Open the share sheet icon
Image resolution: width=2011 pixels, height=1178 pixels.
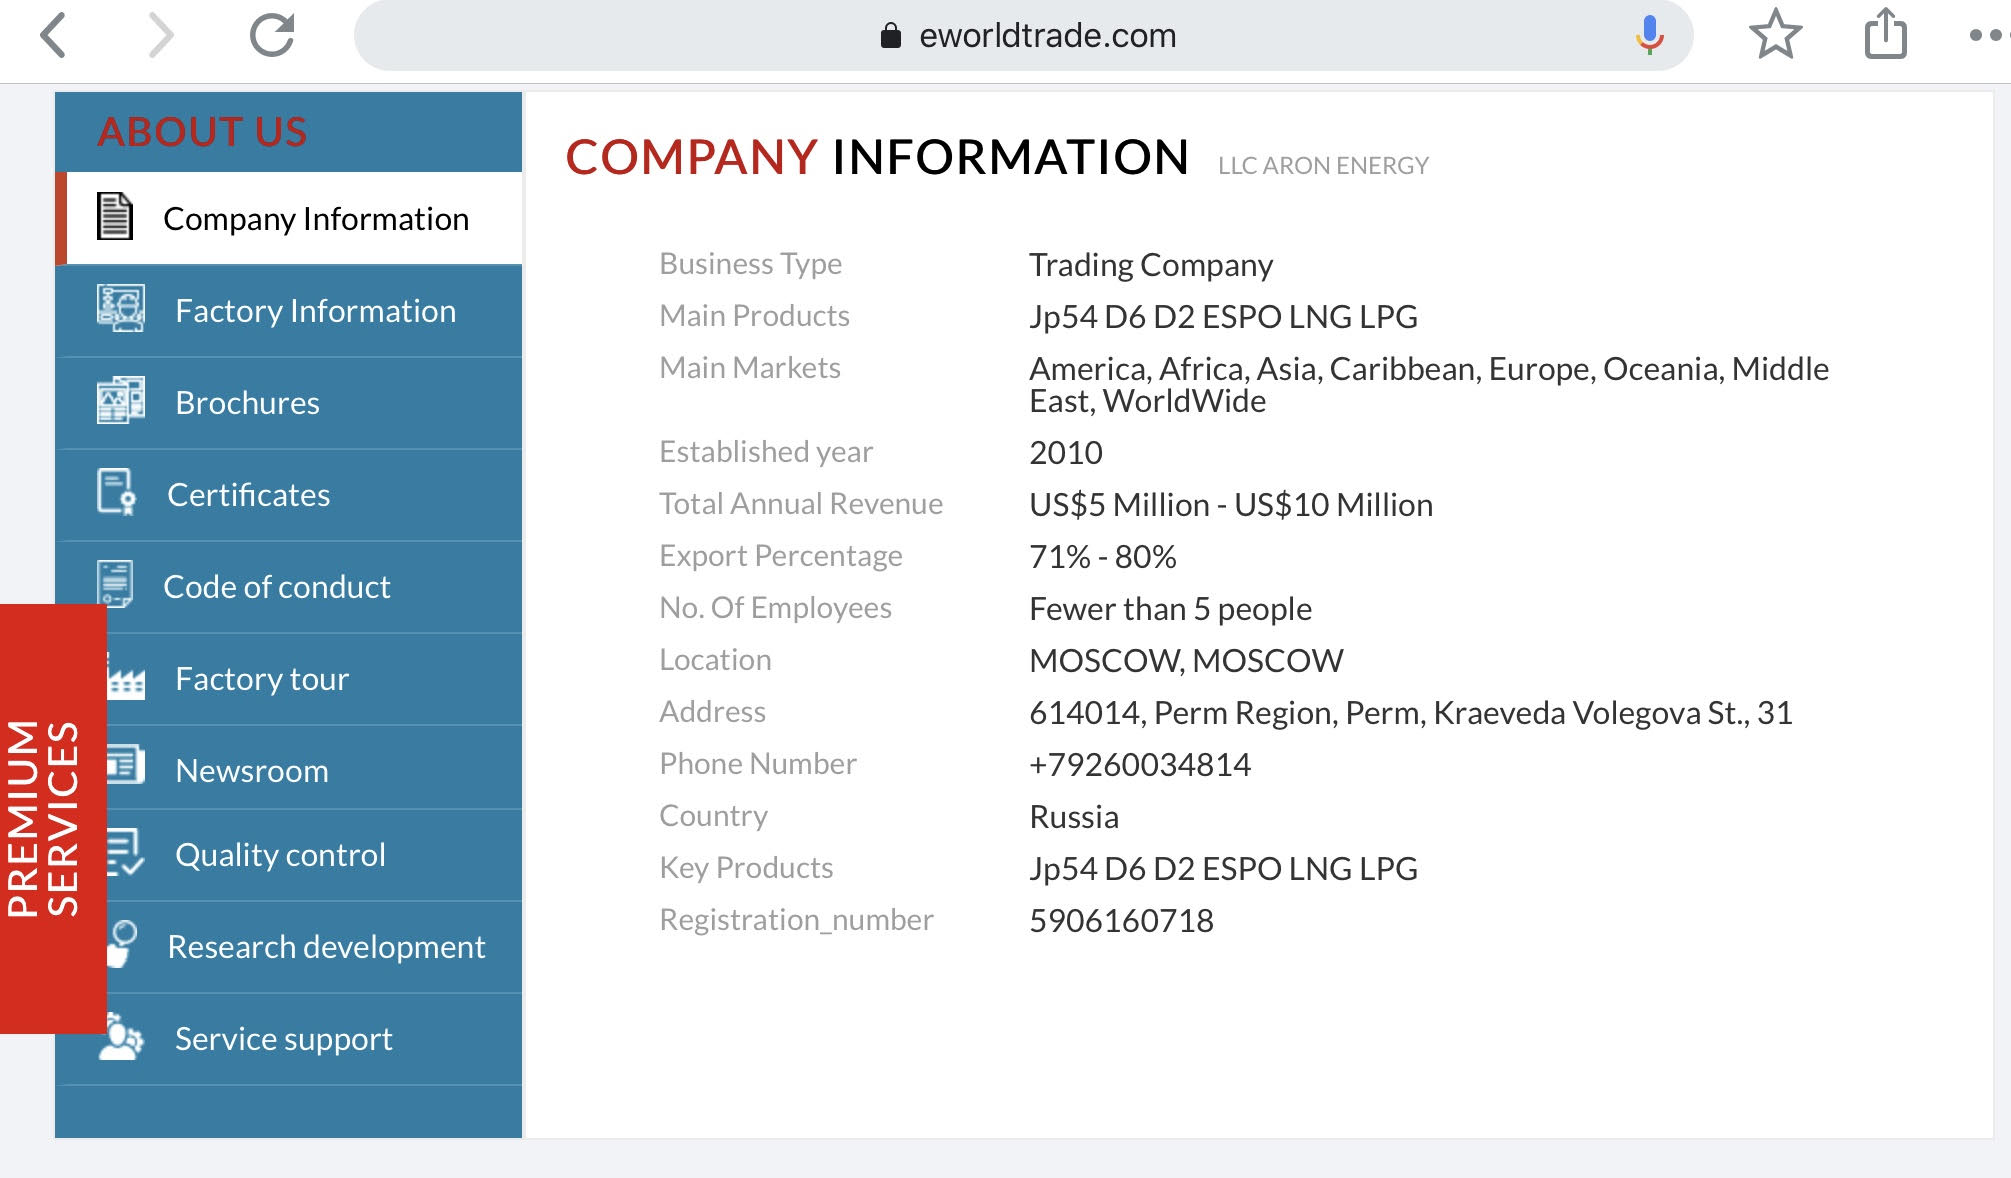[x=1885, y=36]
